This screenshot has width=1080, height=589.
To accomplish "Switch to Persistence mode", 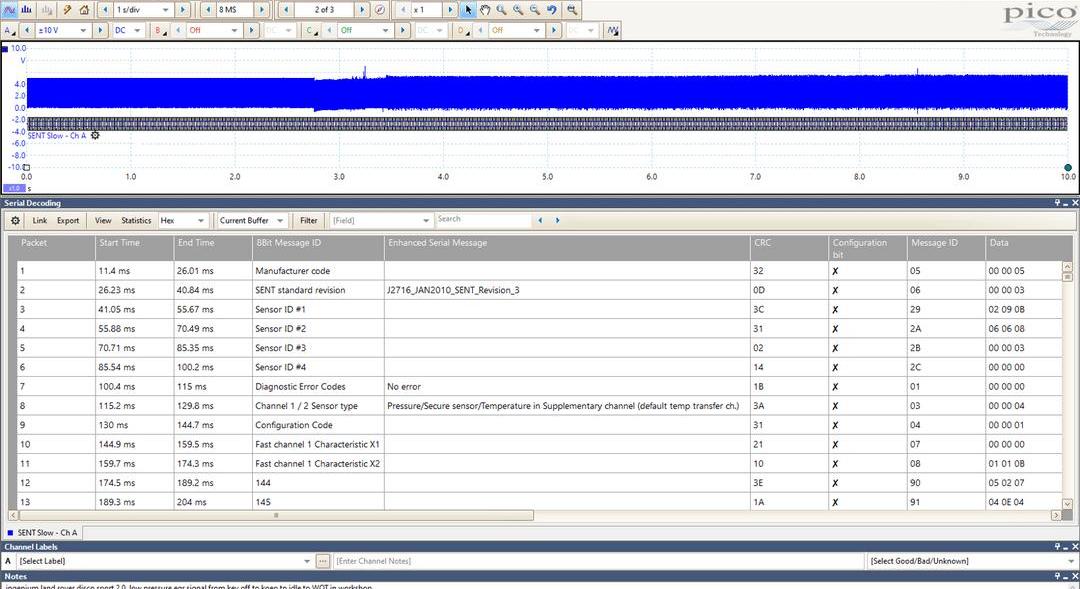I will [x=46, y=10].
